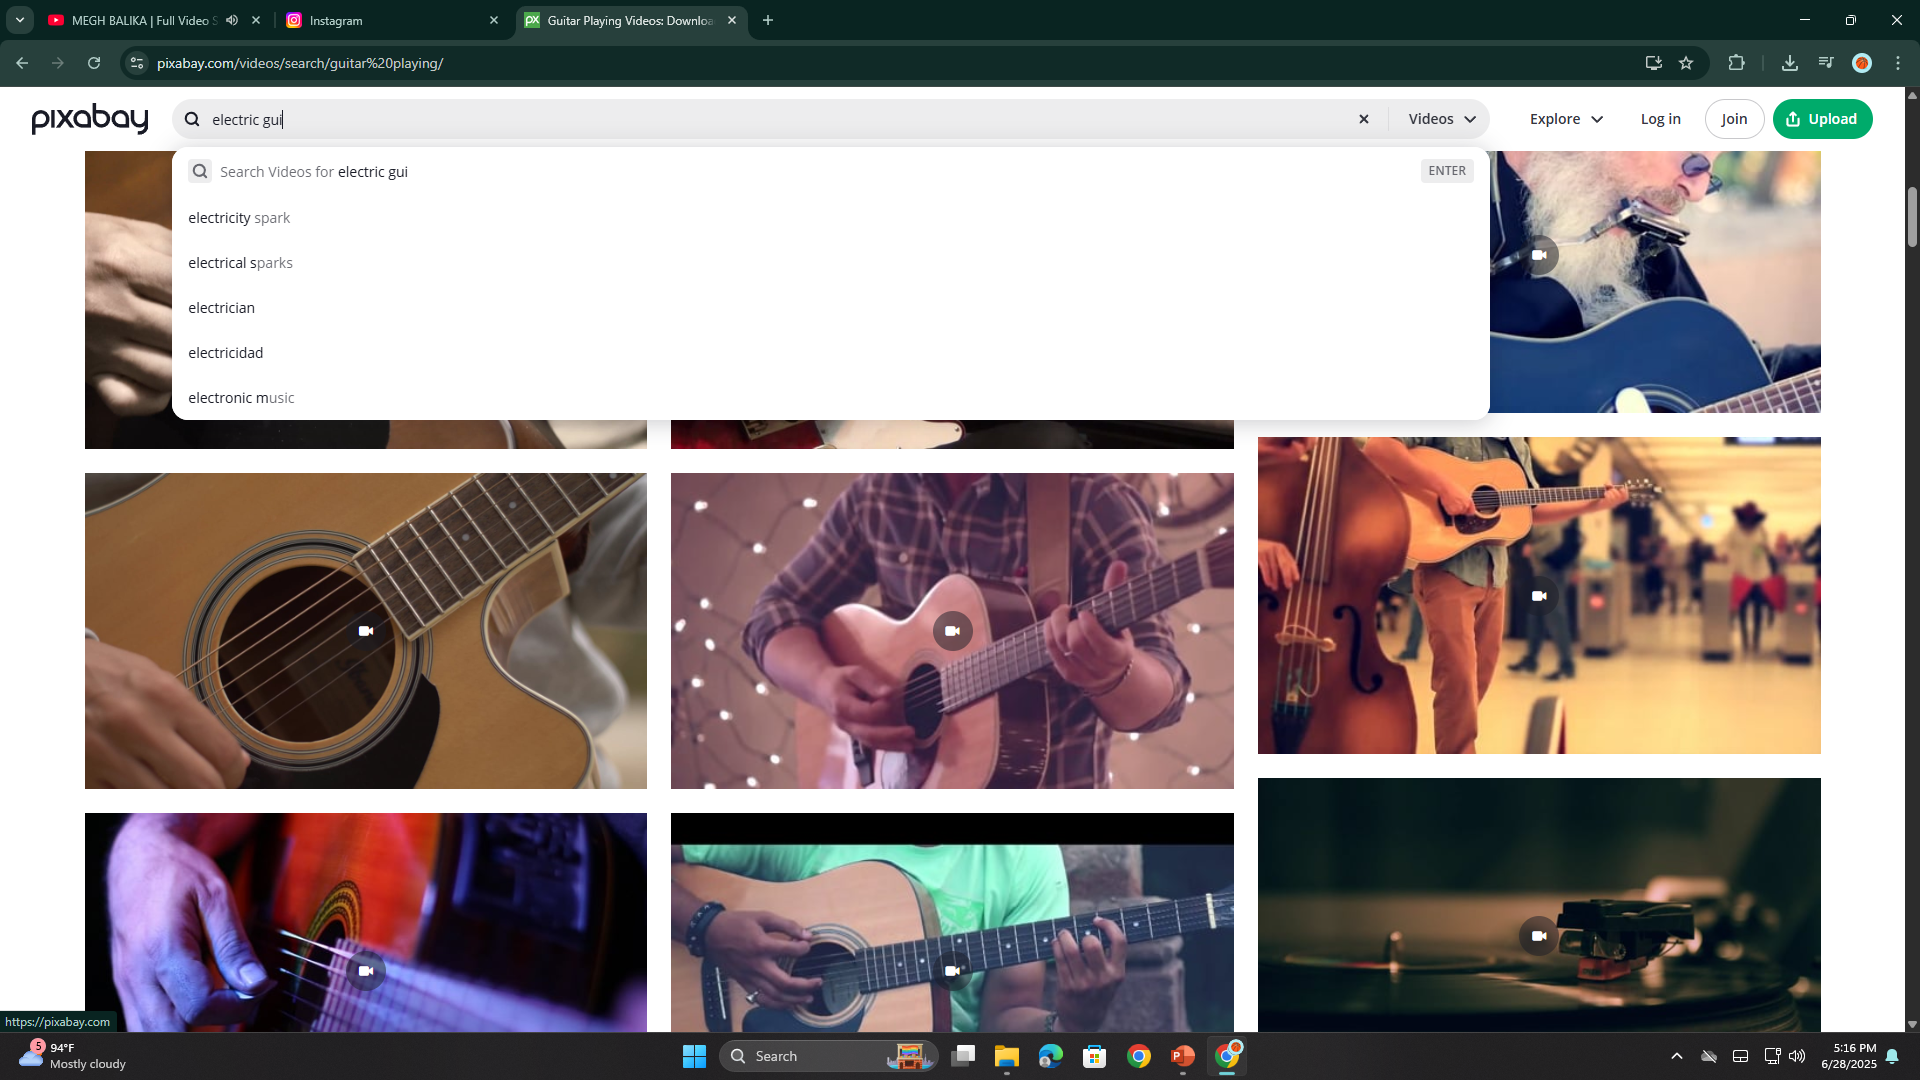Open the purple-lit guitar strumming video
Viewport: 1920px width, 1080px height.
pyautogui.click(x=366, y=923)
